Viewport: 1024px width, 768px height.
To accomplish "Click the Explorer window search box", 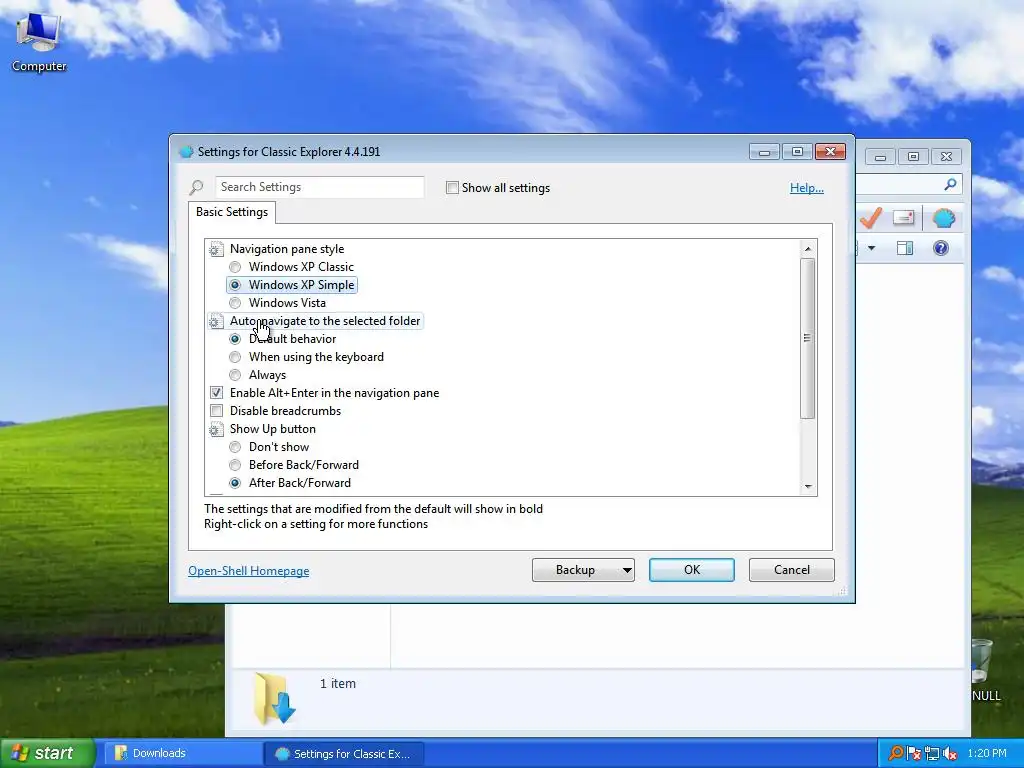I will (909, 185).
